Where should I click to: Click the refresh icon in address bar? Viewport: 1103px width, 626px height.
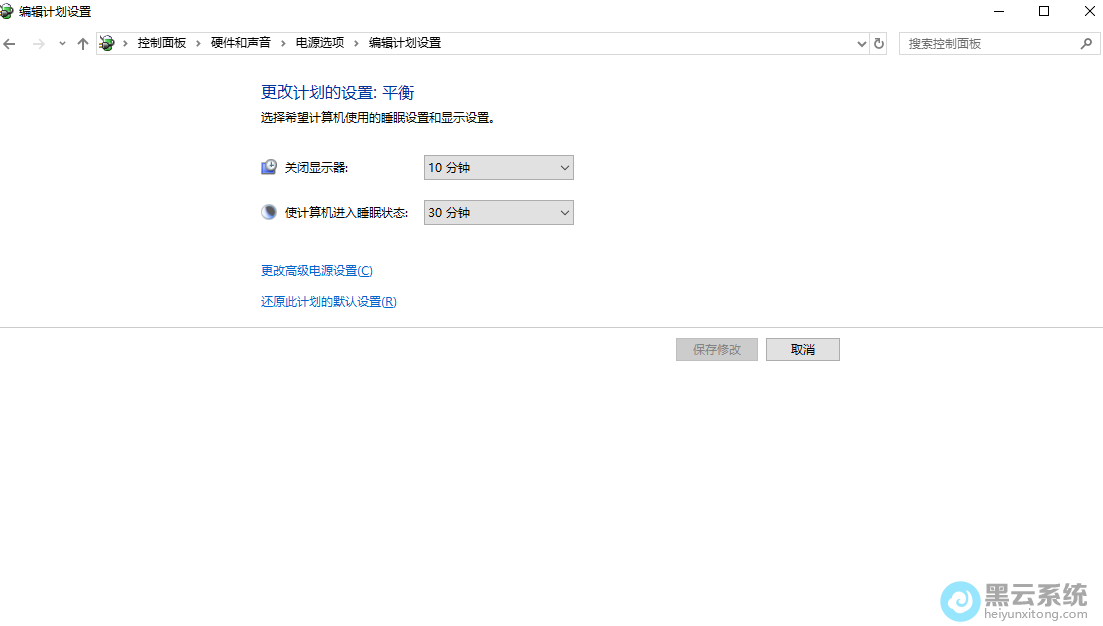click(x=878, y=43)
